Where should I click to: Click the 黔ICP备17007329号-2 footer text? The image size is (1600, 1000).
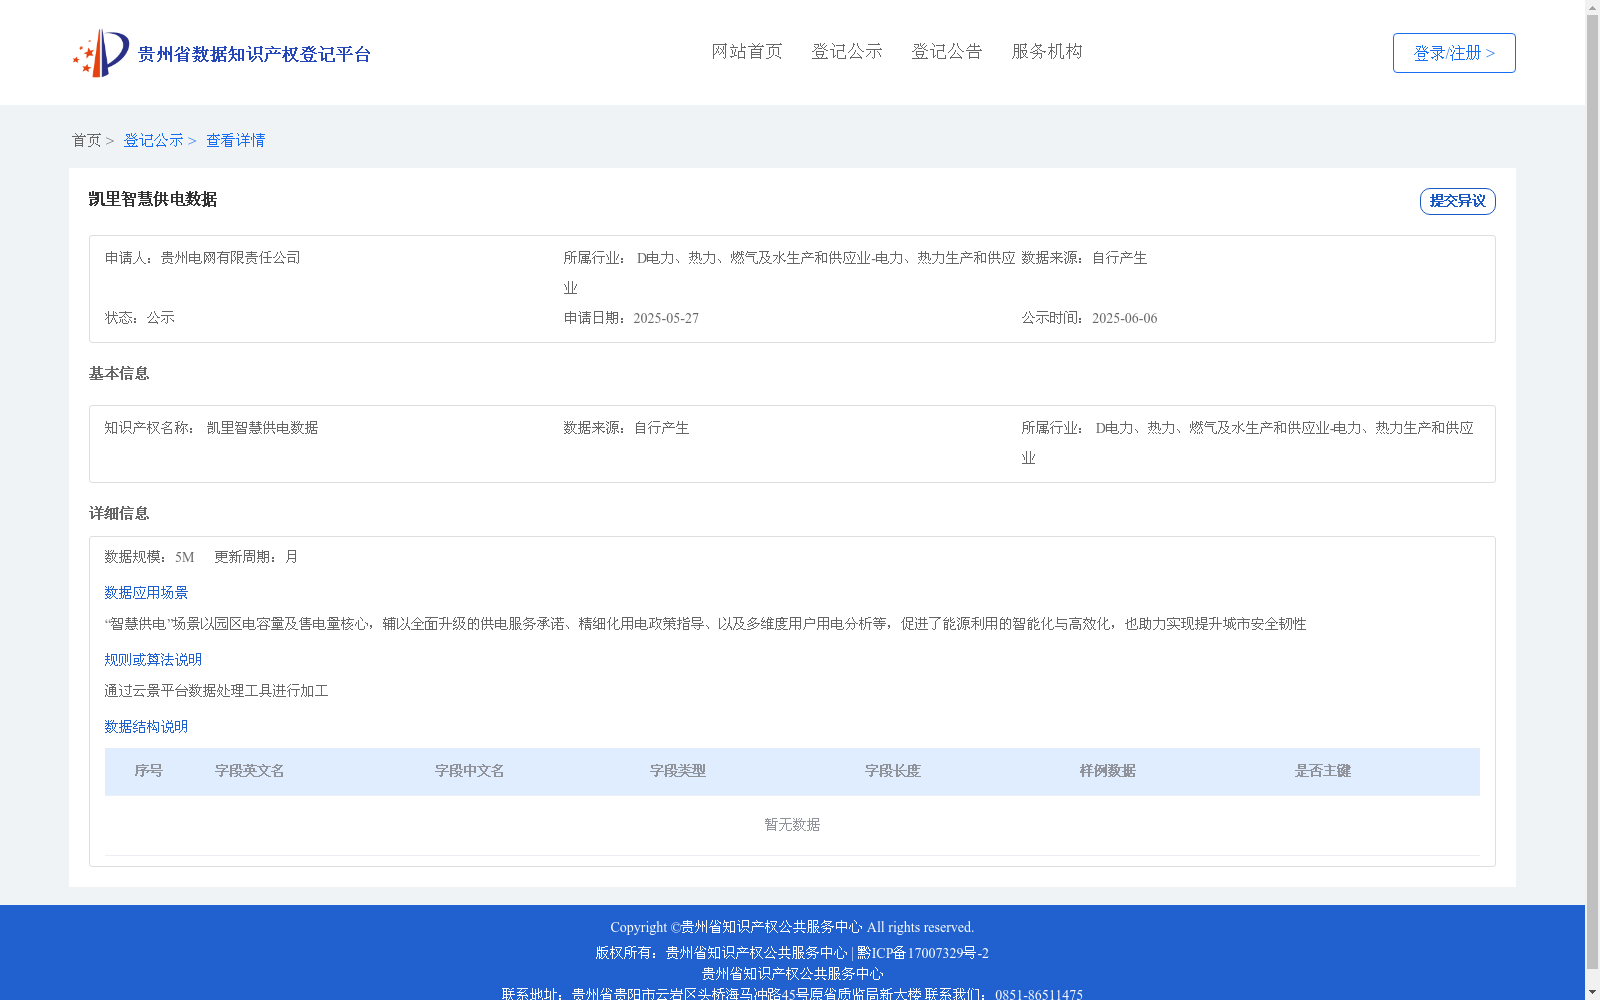[923, 953]
